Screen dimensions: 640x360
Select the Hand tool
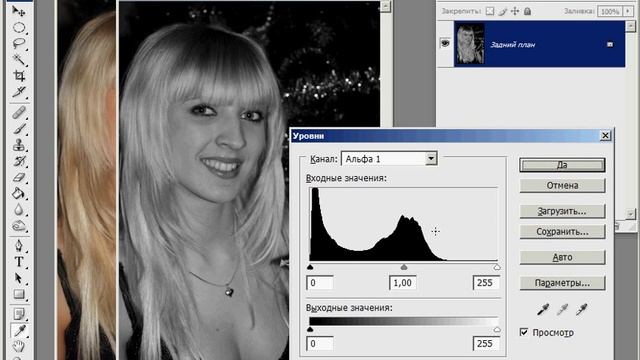pos(19,347)
